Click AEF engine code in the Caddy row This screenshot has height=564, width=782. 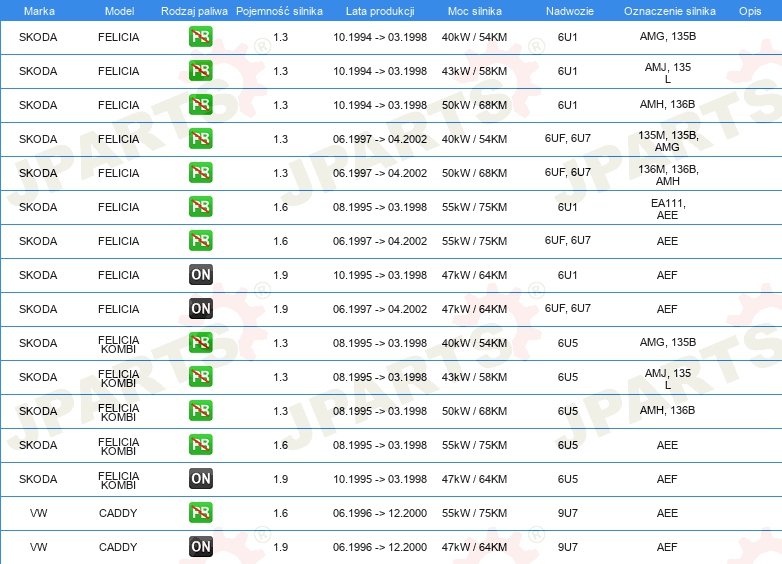(667, 547)
